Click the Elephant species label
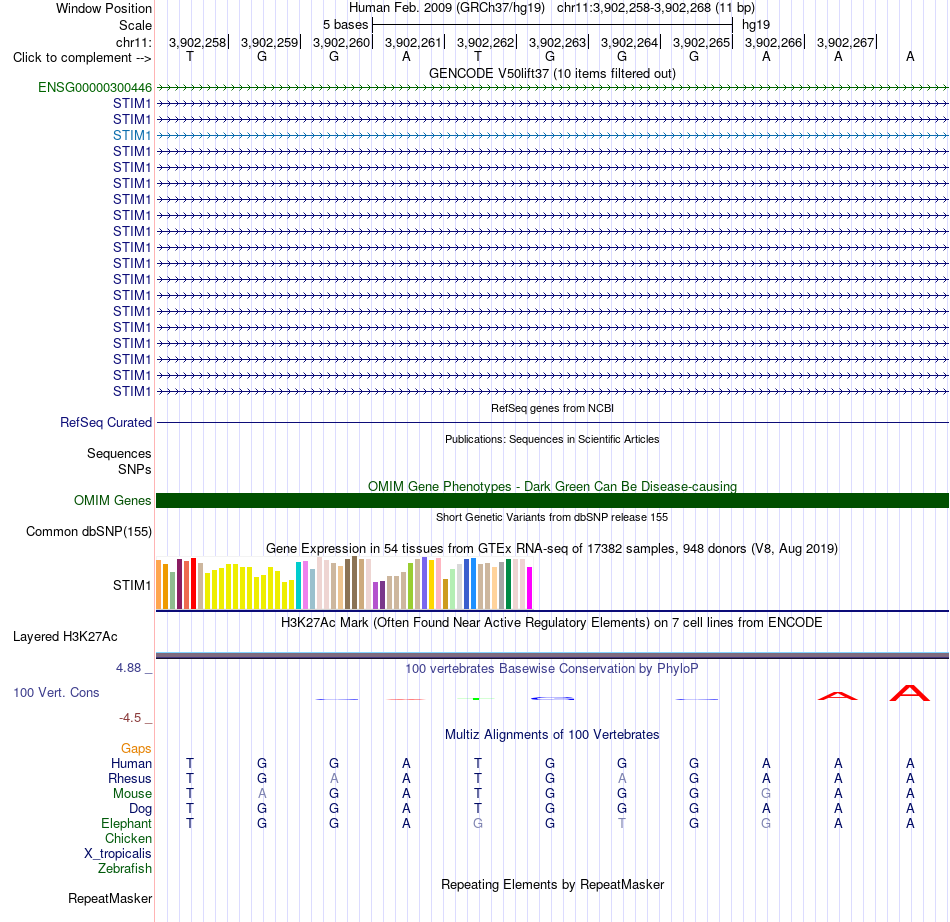The width and height of the screenshot is (950, 922). click(126, 824)
